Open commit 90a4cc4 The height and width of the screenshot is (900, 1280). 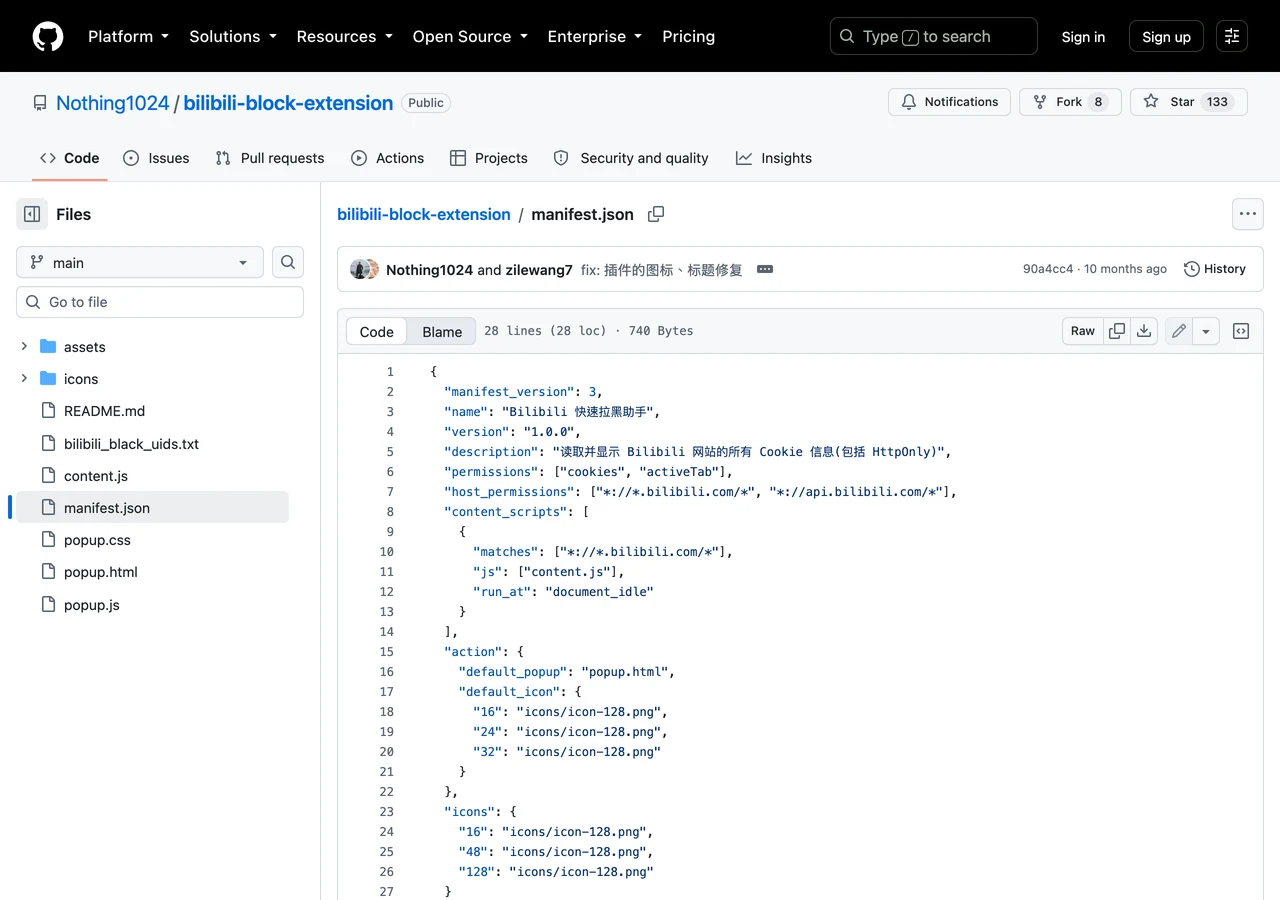[x=1048, y=269]
